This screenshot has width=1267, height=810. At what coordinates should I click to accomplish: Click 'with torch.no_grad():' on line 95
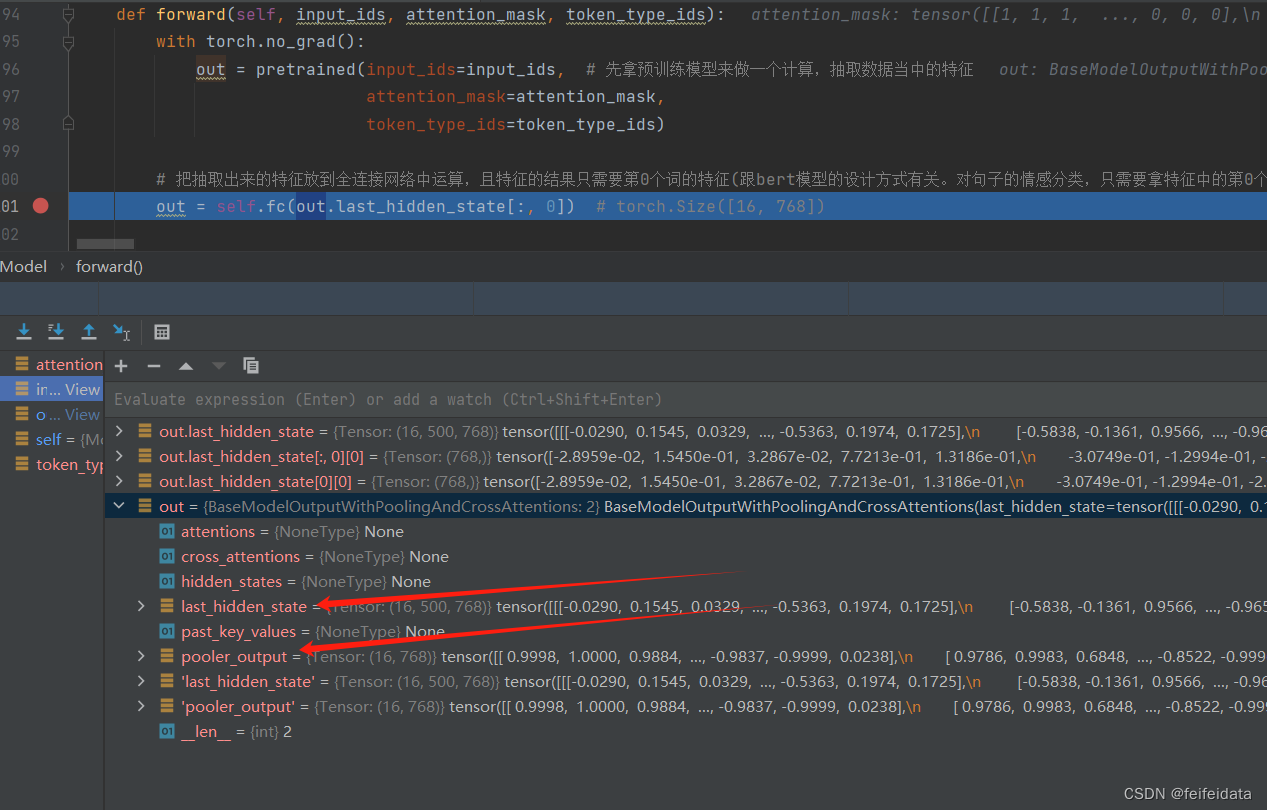(261, 42)
